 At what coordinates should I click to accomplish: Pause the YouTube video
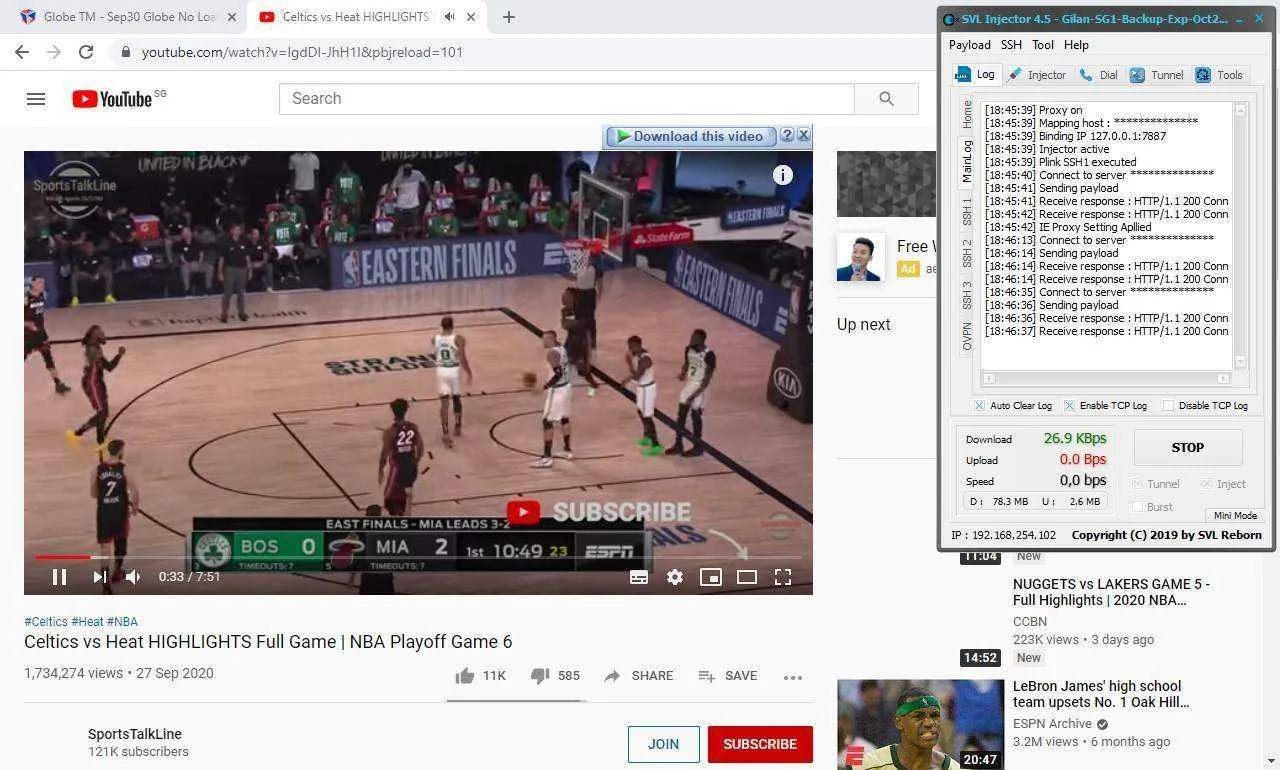pos(59,577)
